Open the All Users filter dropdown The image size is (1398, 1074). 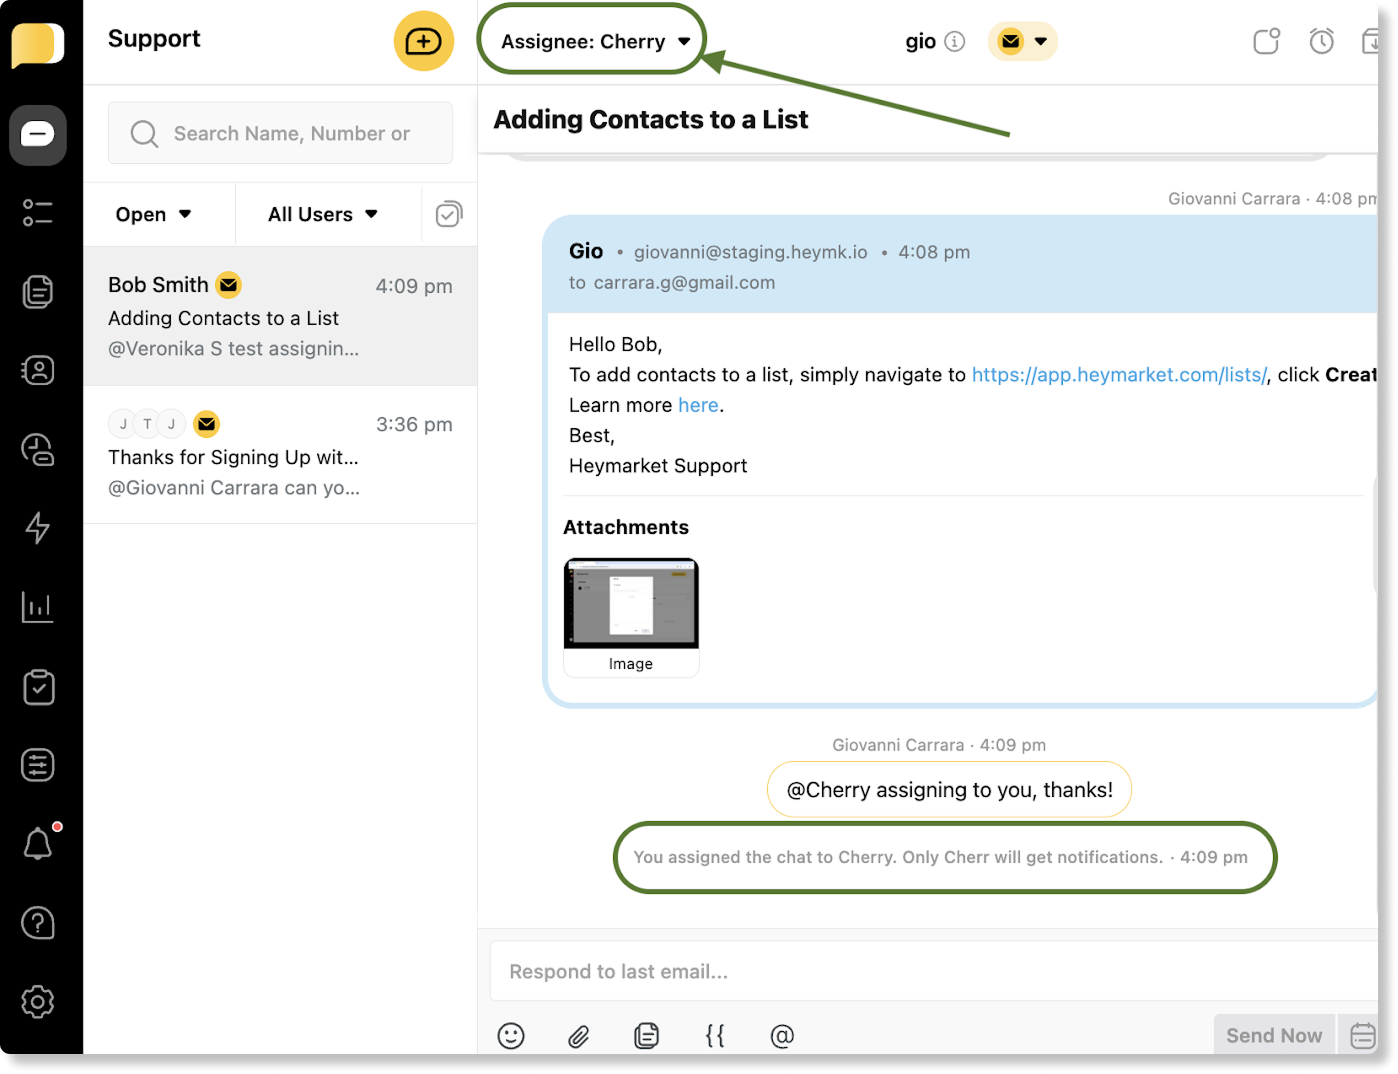pos(322,214)
